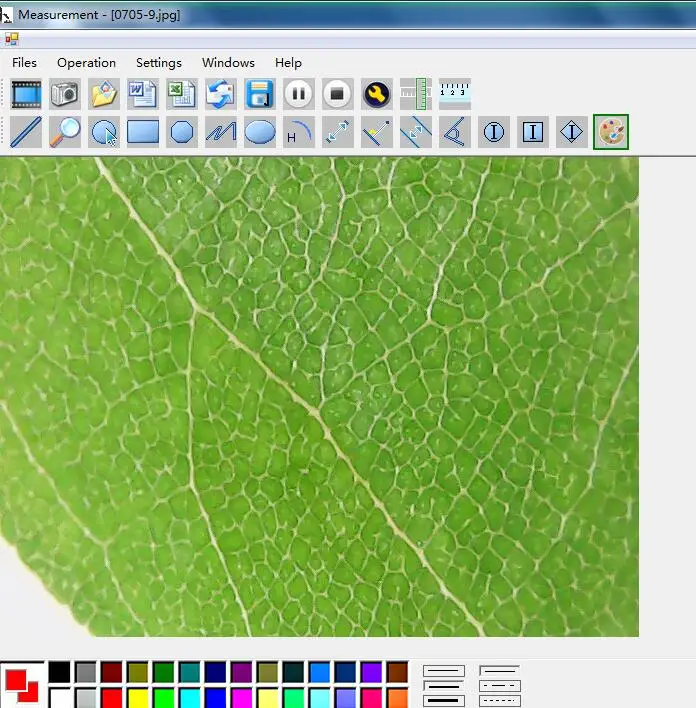Click the save floppy disk icon
696x708 pixels.
[260, 95]
